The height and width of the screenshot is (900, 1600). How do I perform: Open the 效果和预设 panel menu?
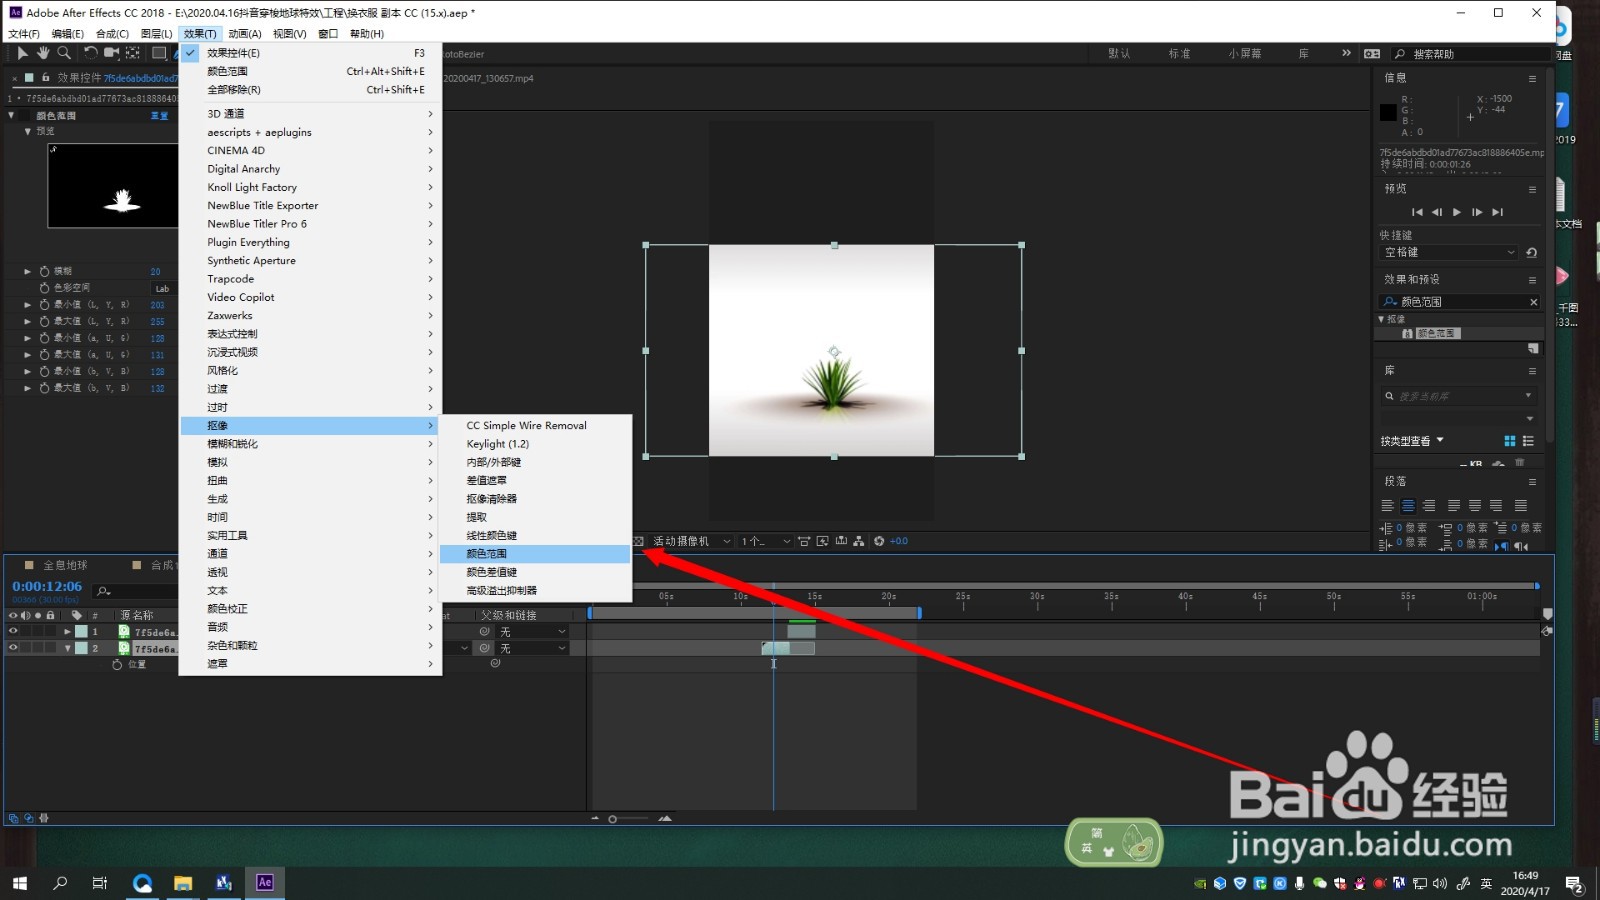click(1532, 280)
